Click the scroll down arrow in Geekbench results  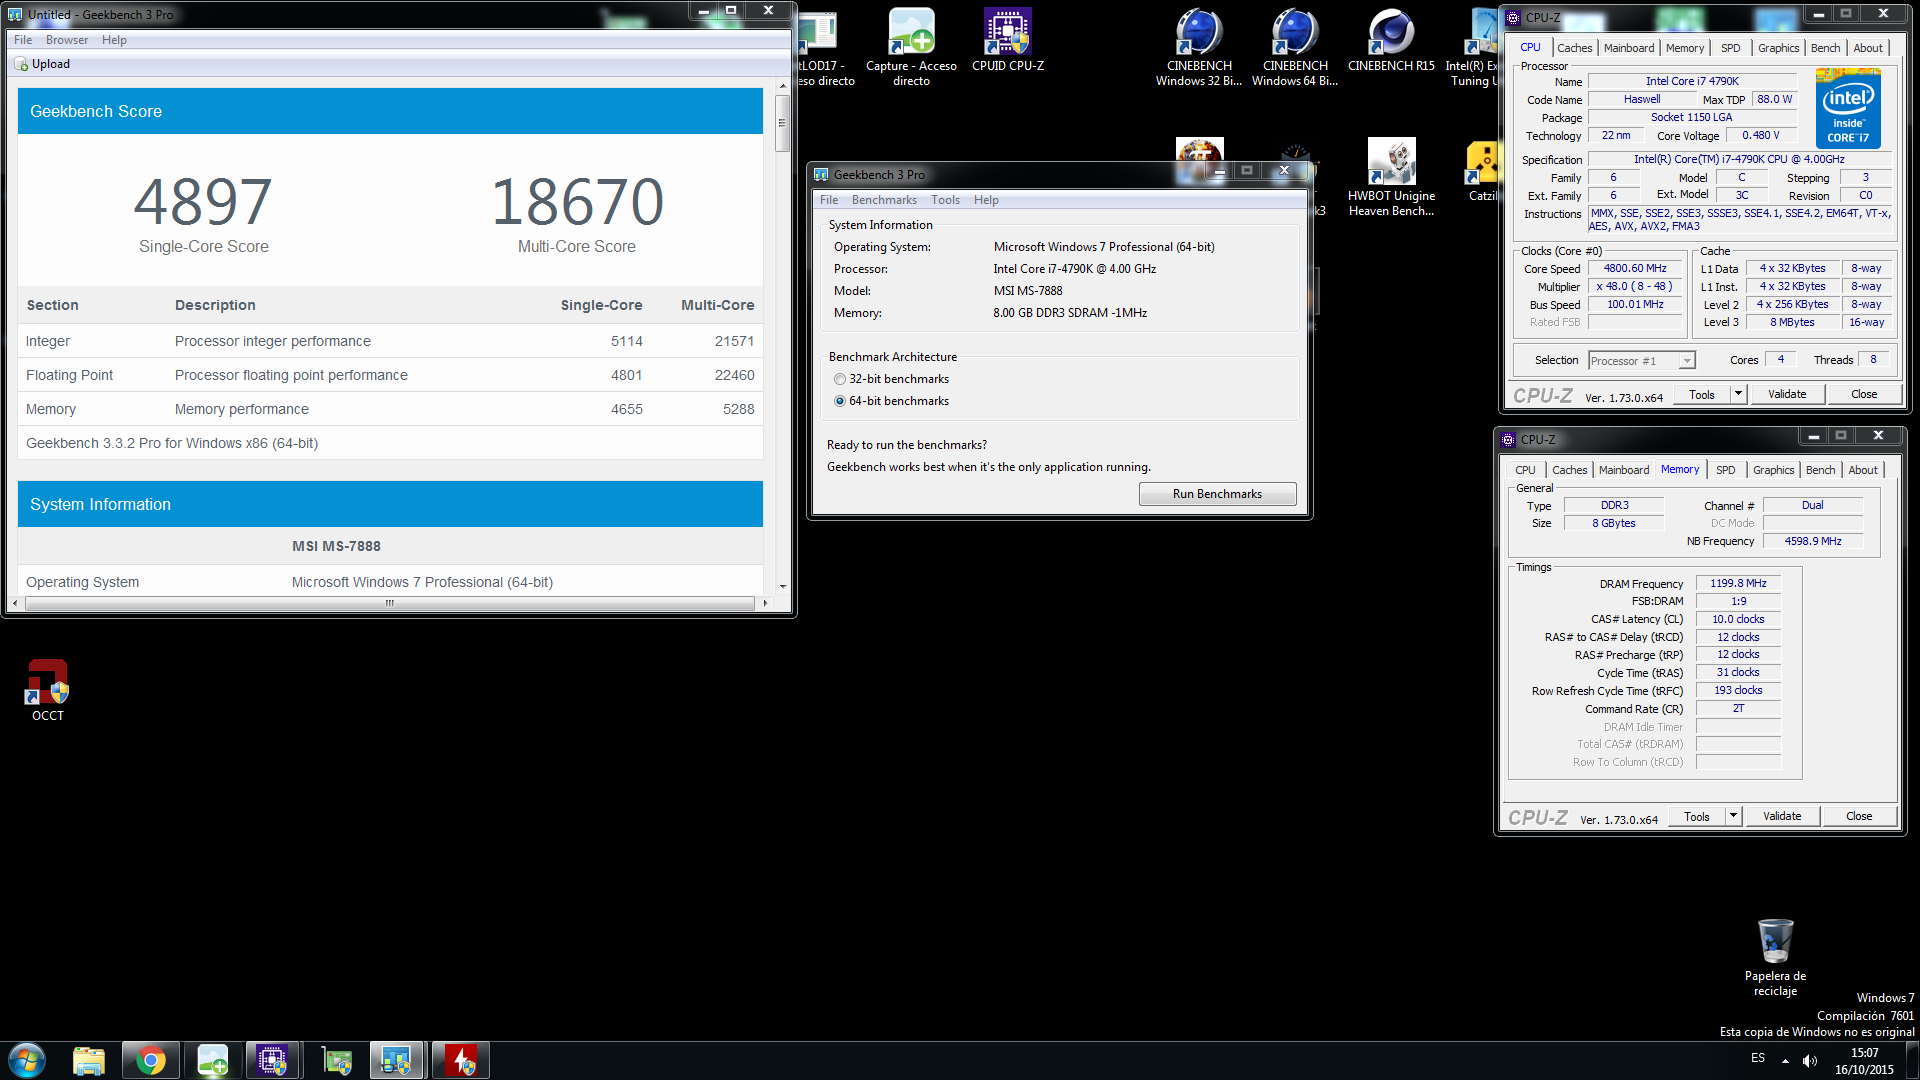[782, 587]
